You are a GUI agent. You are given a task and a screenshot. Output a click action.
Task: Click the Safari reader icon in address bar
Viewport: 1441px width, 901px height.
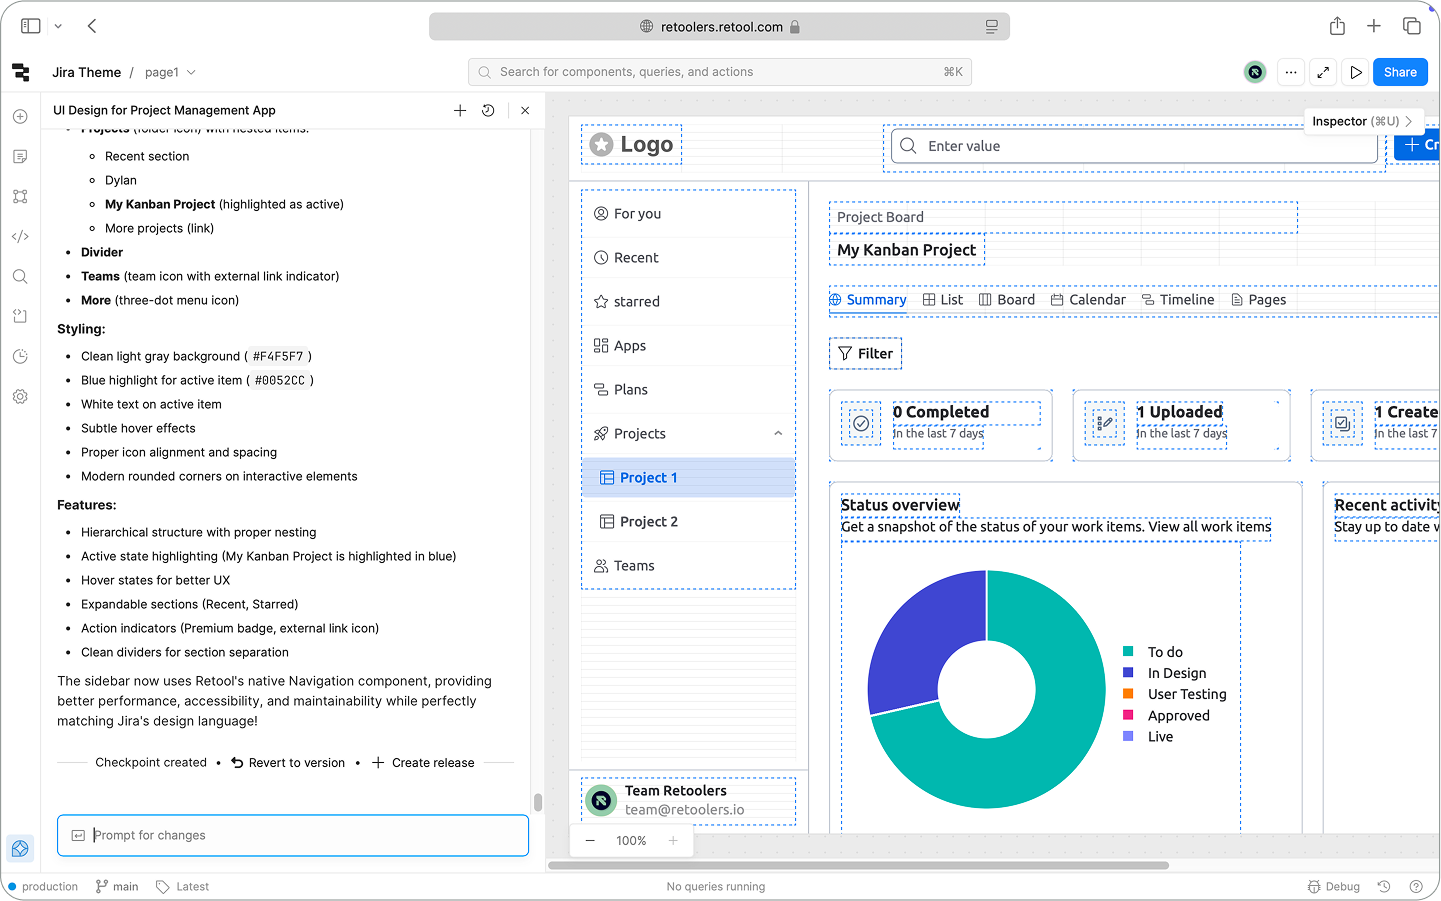[991, 27]
